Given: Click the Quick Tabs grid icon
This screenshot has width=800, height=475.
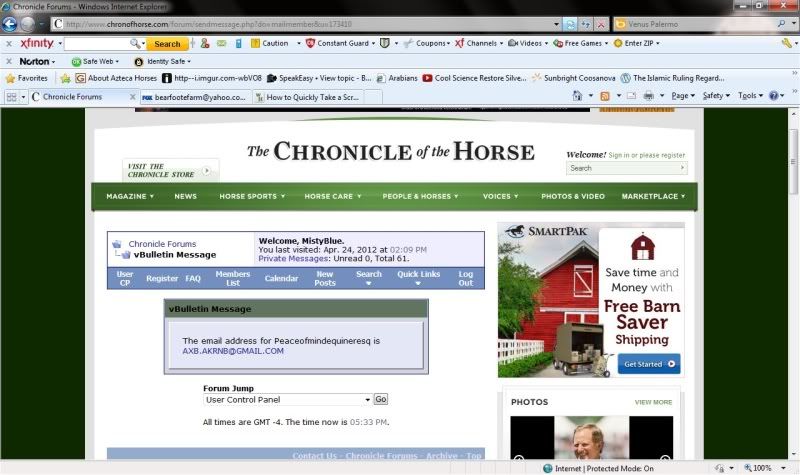Looking at the screenshot, I should tap(12, 97).
